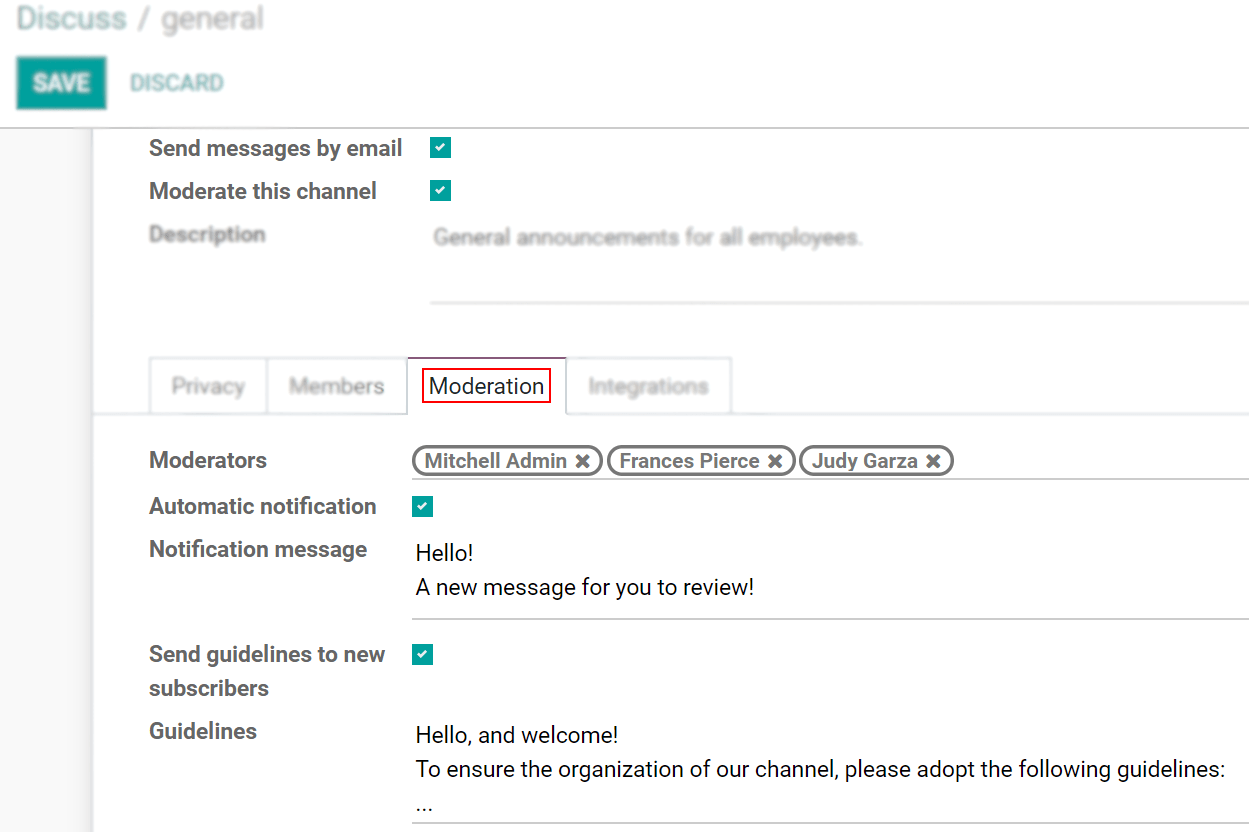Switch to the Privacy tab

(x=208, y=386)
